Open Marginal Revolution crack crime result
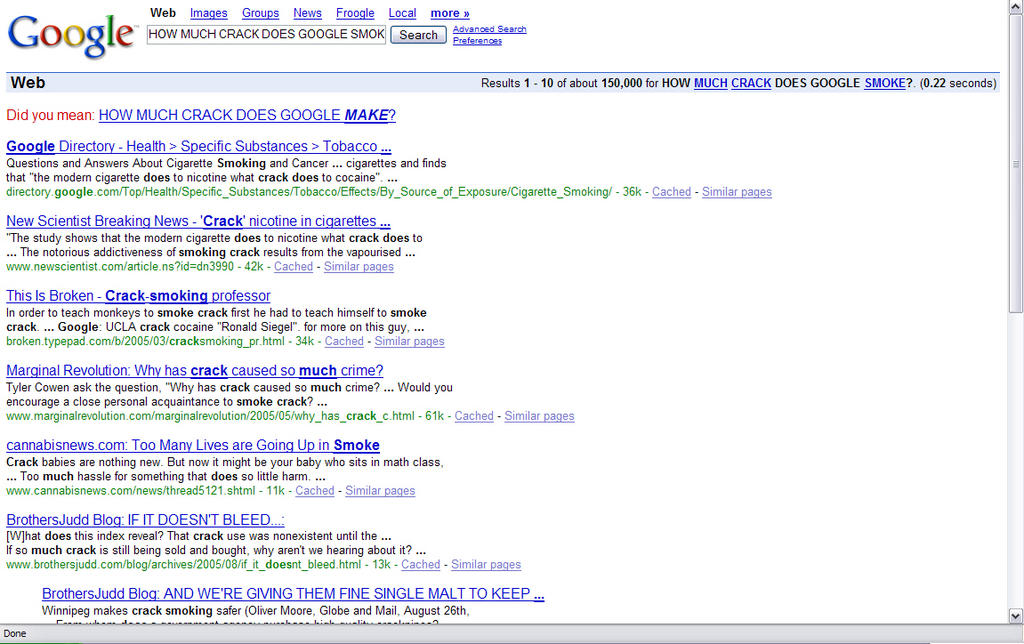1024x644 pixels. 195,370
